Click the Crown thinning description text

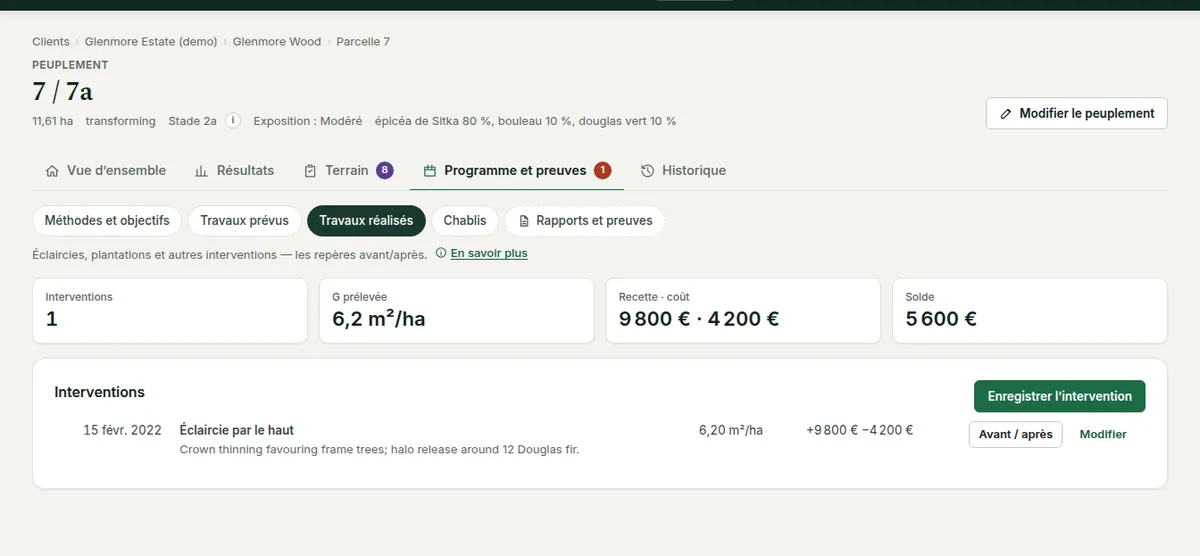pos(379,450)
